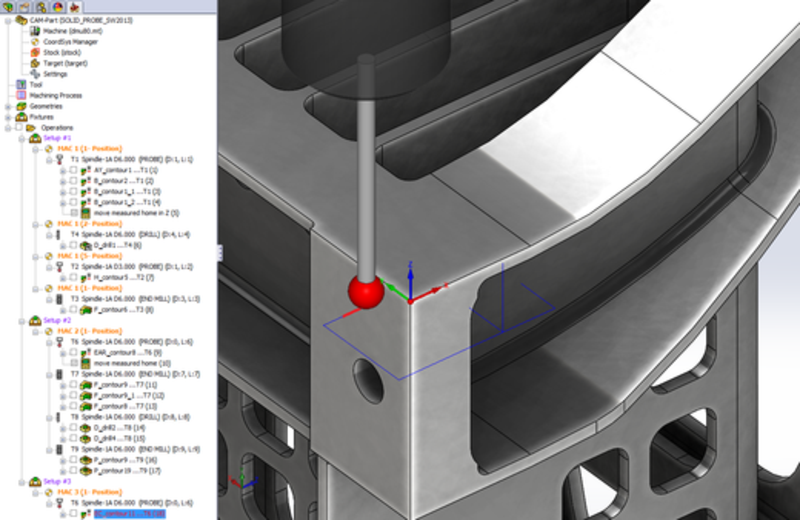Select the Stock icon in tree
800x520 pixels.
(35, 52)
